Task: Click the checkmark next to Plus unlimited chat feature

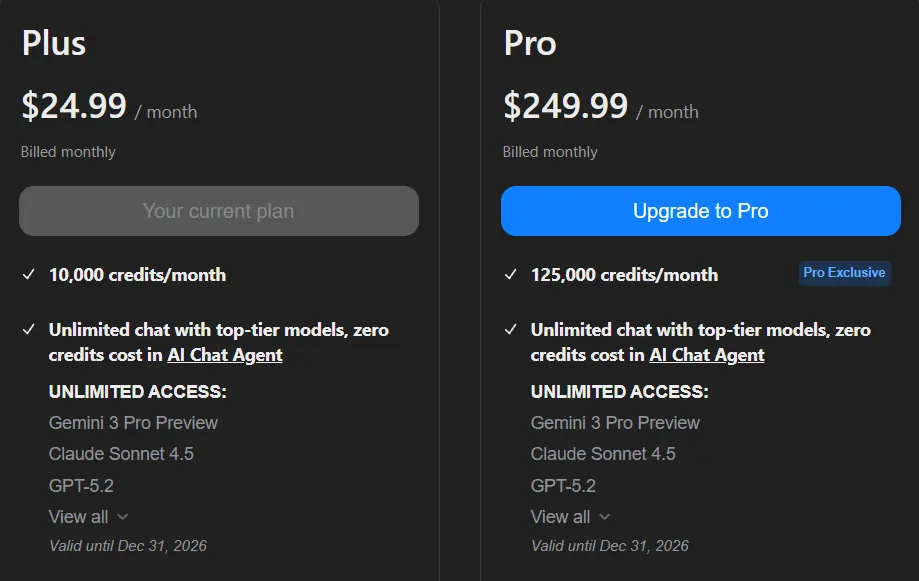Action: (x=29, y=330)
